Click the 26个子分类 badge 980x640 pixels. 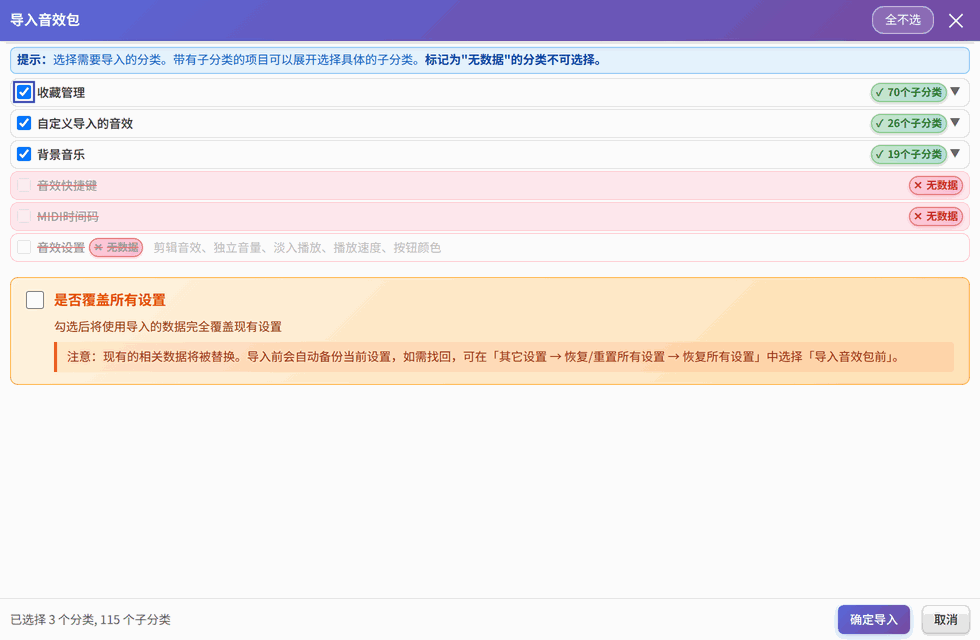point(909,123)
